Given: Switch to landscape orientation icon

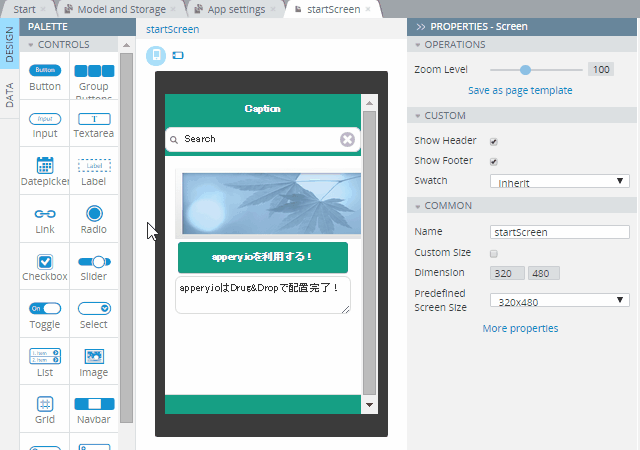Looking at the screenshot, I should (178, 55).
